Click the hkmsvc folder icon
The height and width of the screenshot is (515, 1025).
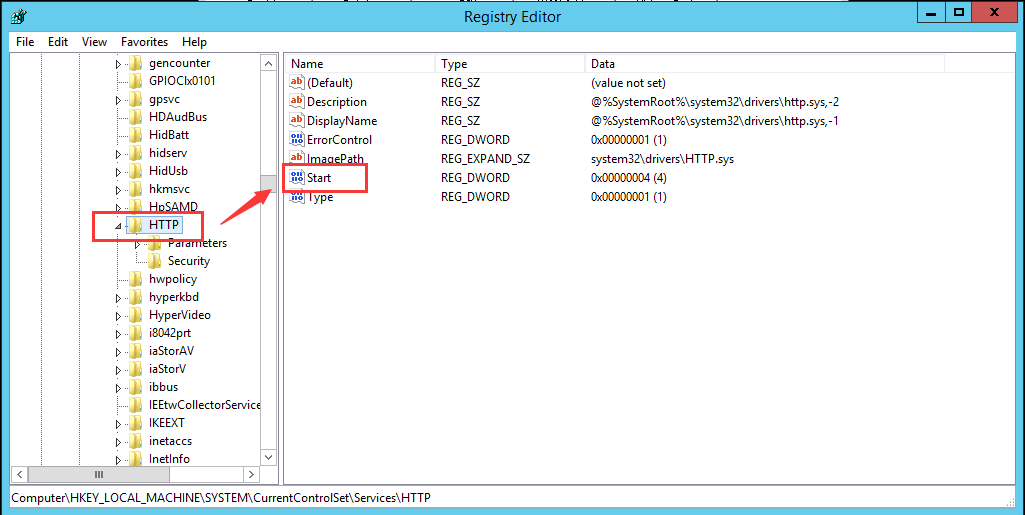tap(135, 189)
